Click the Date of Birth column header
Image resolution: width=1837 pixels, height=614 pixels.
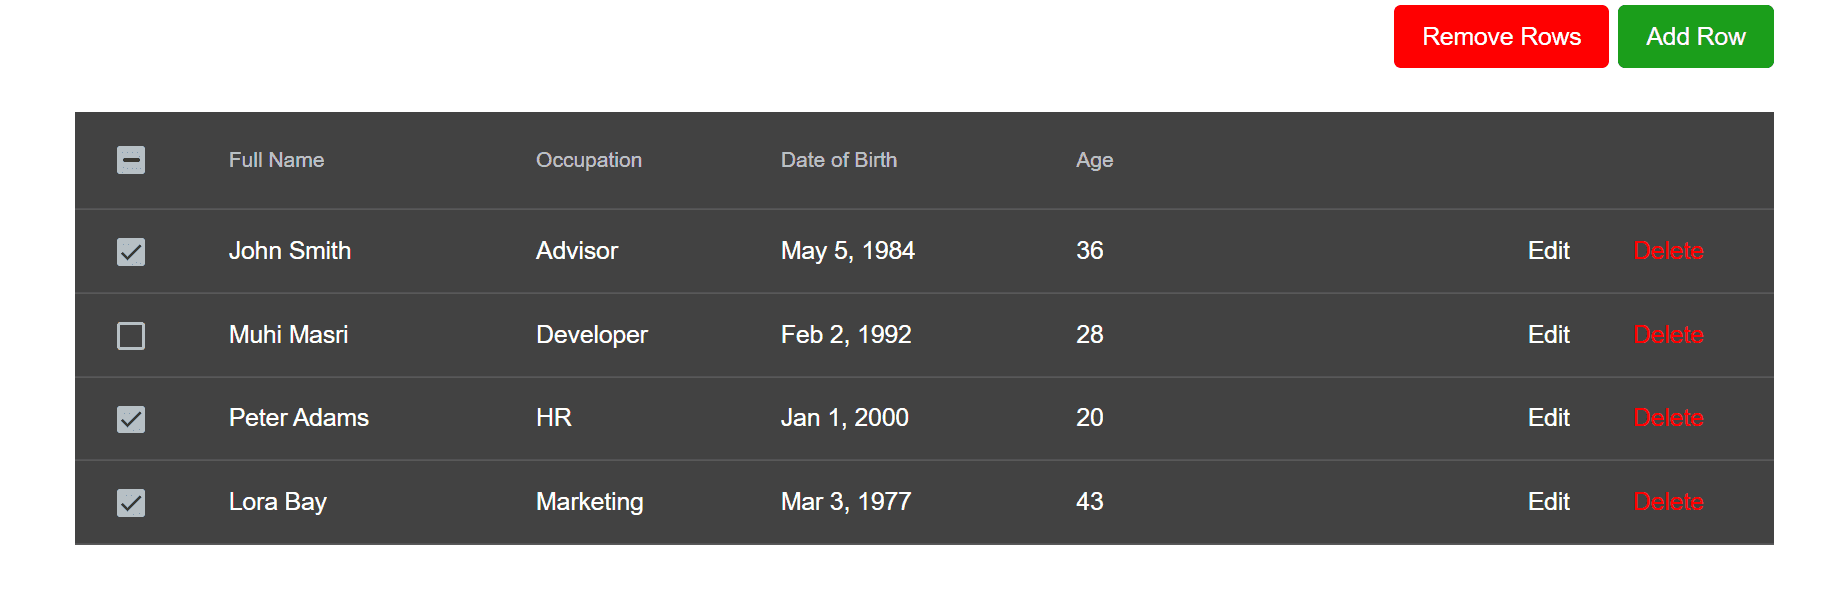(838, 160)
